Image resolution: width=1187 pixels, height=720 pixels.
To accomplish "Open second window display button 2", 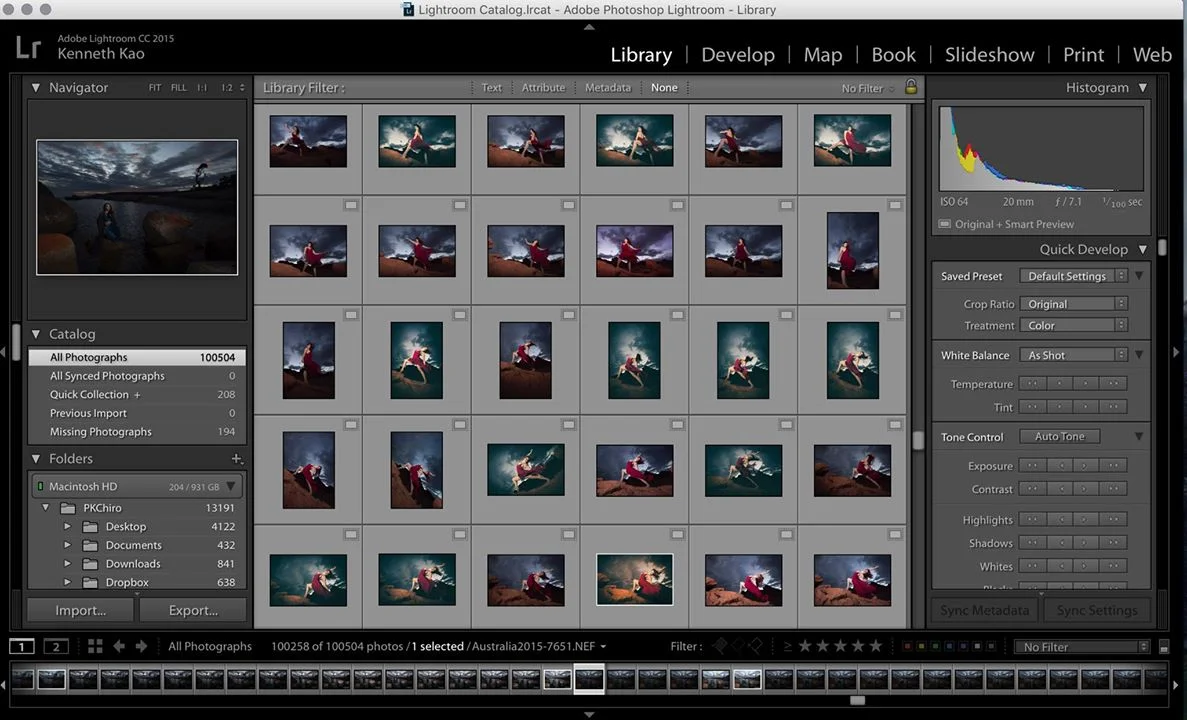I will pos(56,646).
